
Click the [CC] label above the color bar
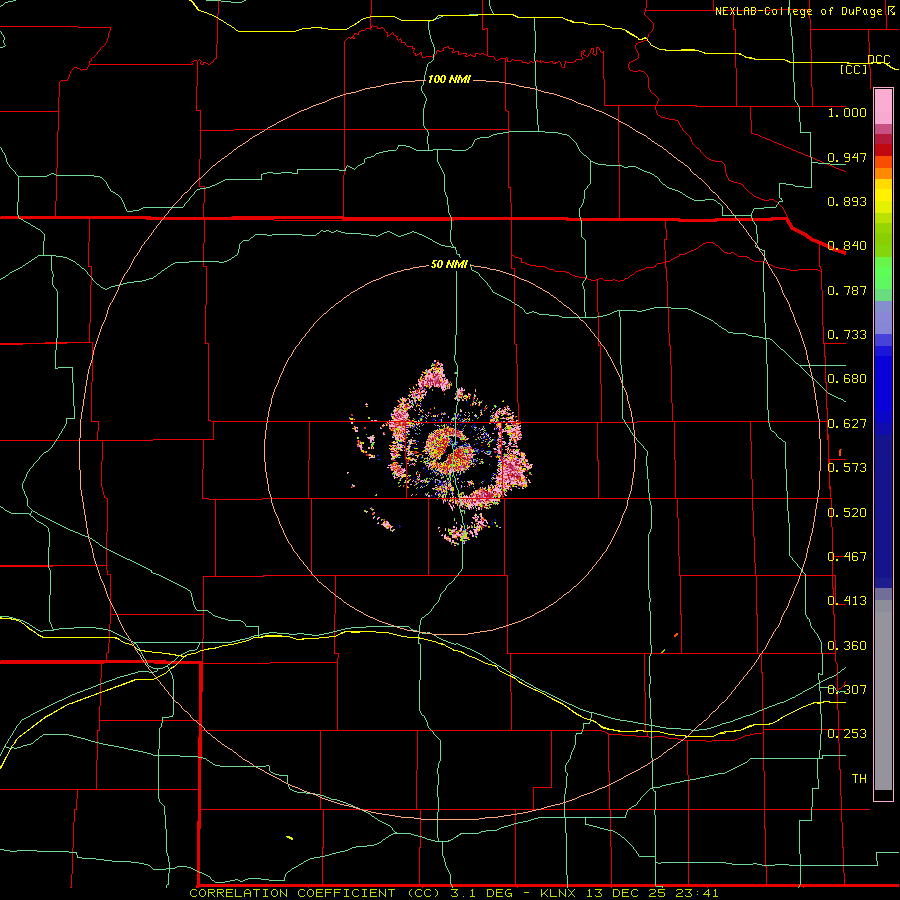(853, 69)
